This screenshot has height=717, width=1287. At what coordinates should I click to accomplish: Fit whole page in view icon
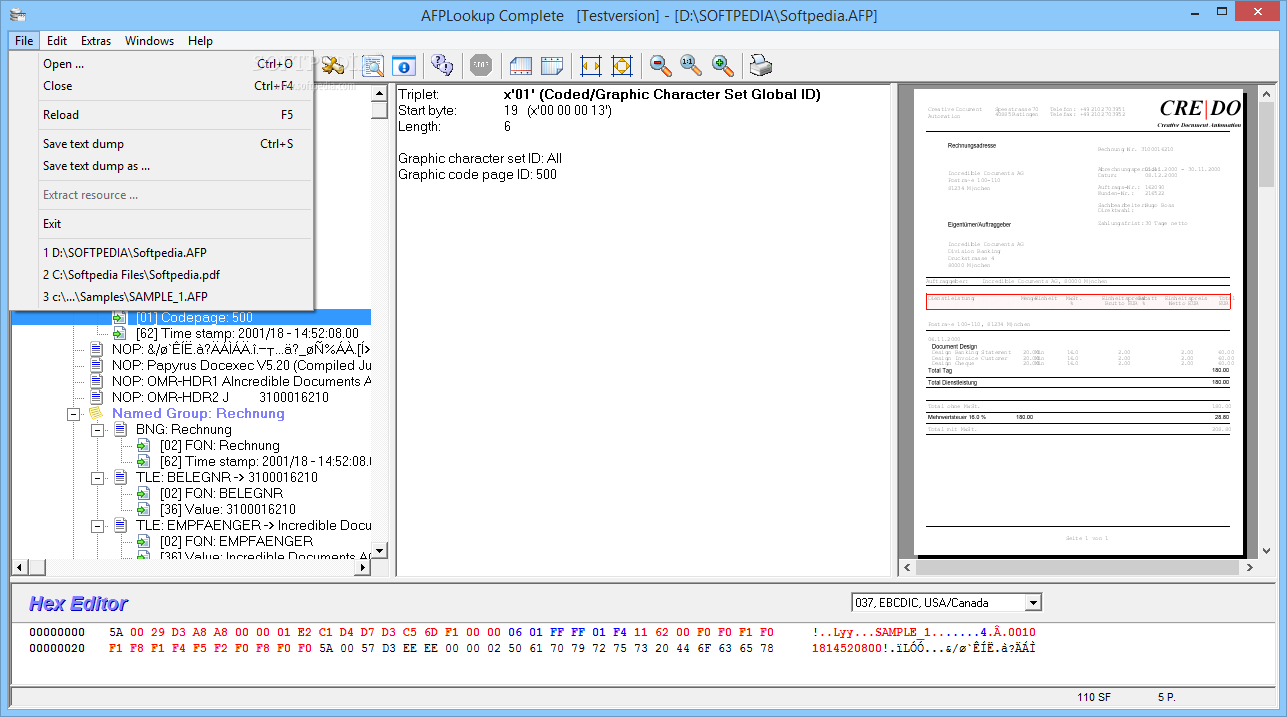(621, 66)
